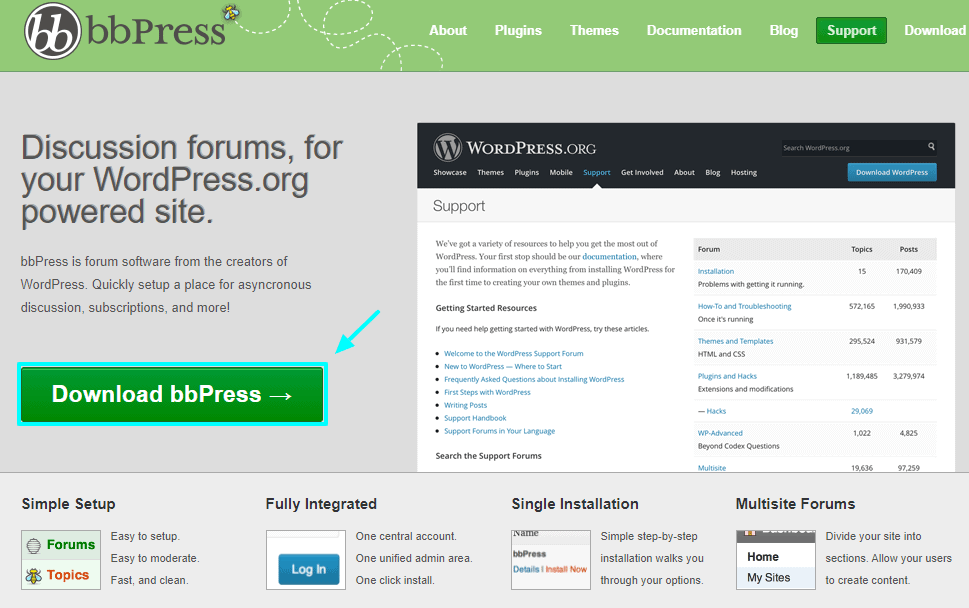Select Get Involved in WordPress.org preview
The height and width of the screenshot is (608, 969).
coord(642,172)
